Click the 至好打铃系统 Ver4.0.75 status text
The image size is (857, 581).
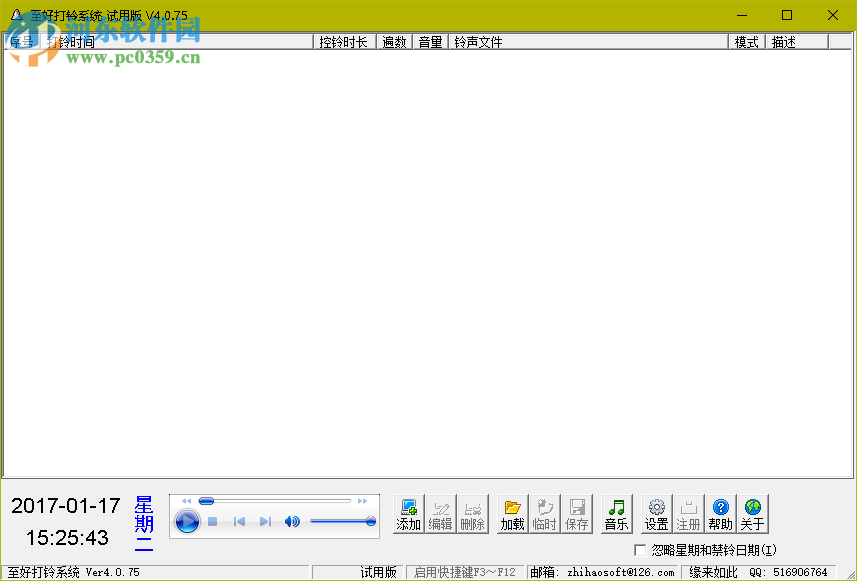tap(74, 572)
